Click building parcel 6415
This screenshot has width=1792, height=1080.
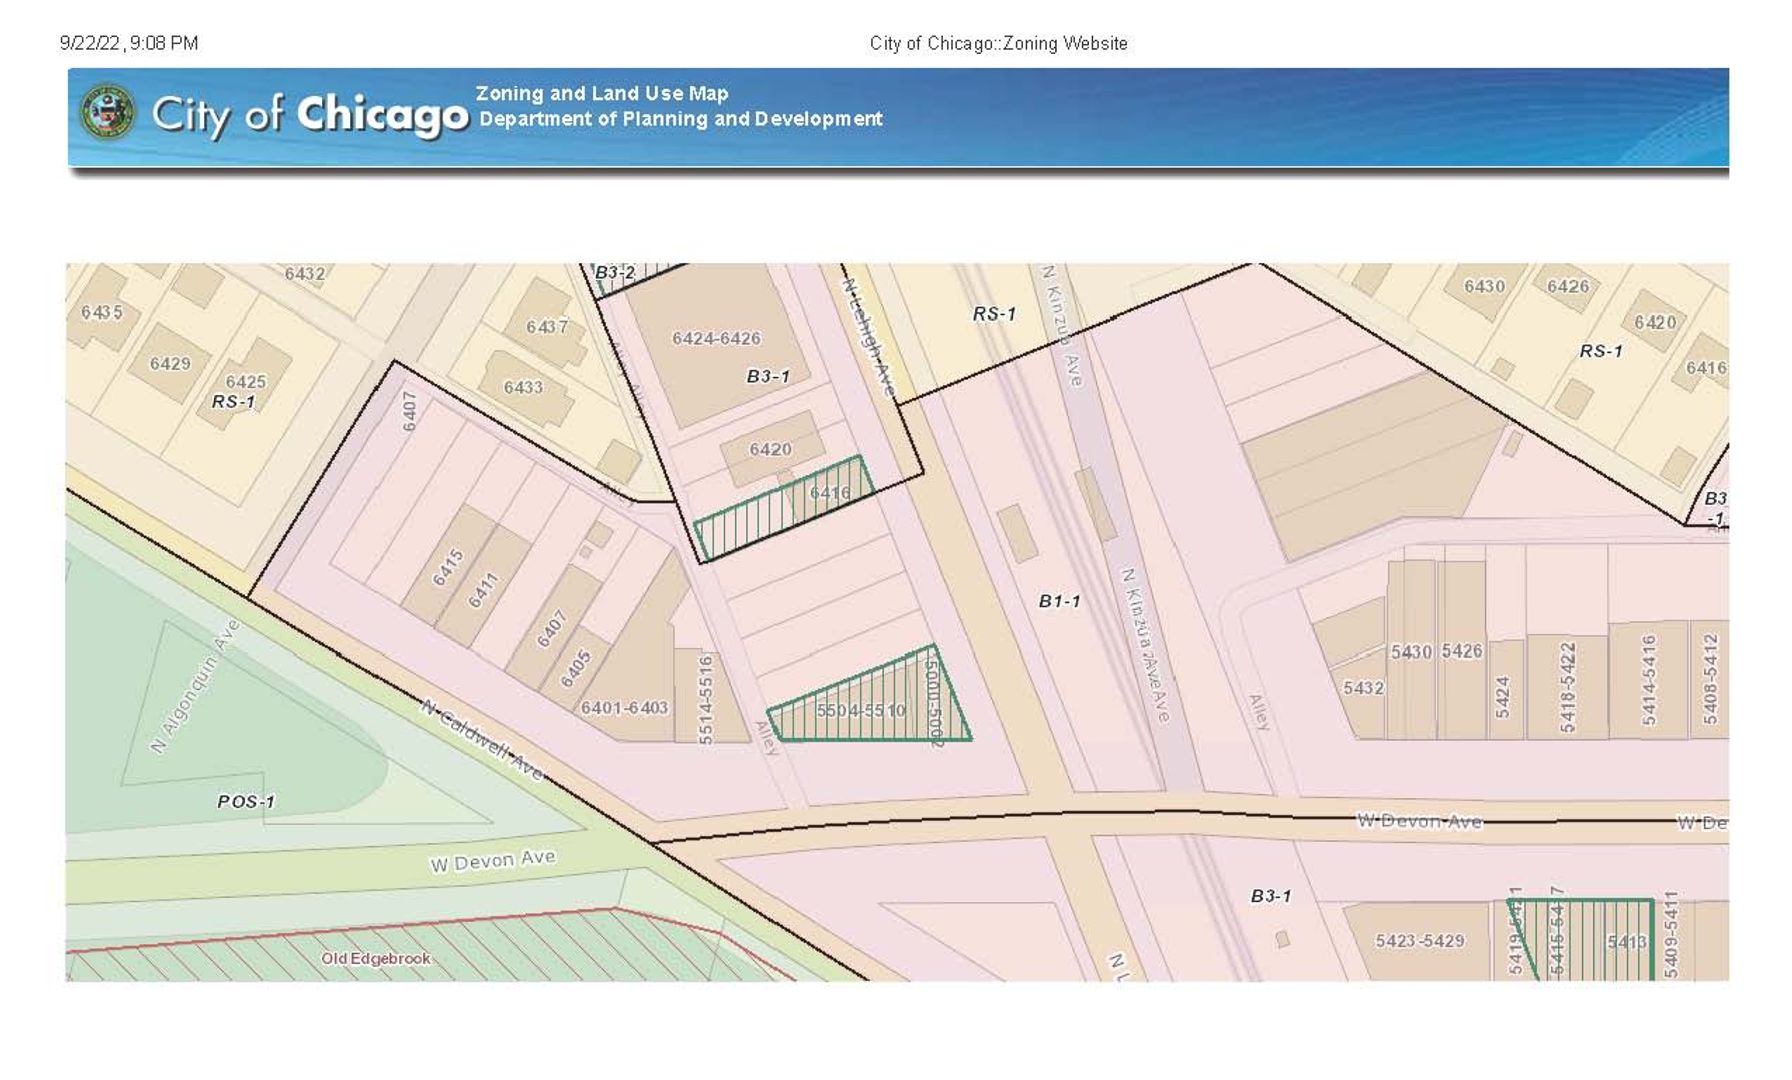[x=448, y=567]
